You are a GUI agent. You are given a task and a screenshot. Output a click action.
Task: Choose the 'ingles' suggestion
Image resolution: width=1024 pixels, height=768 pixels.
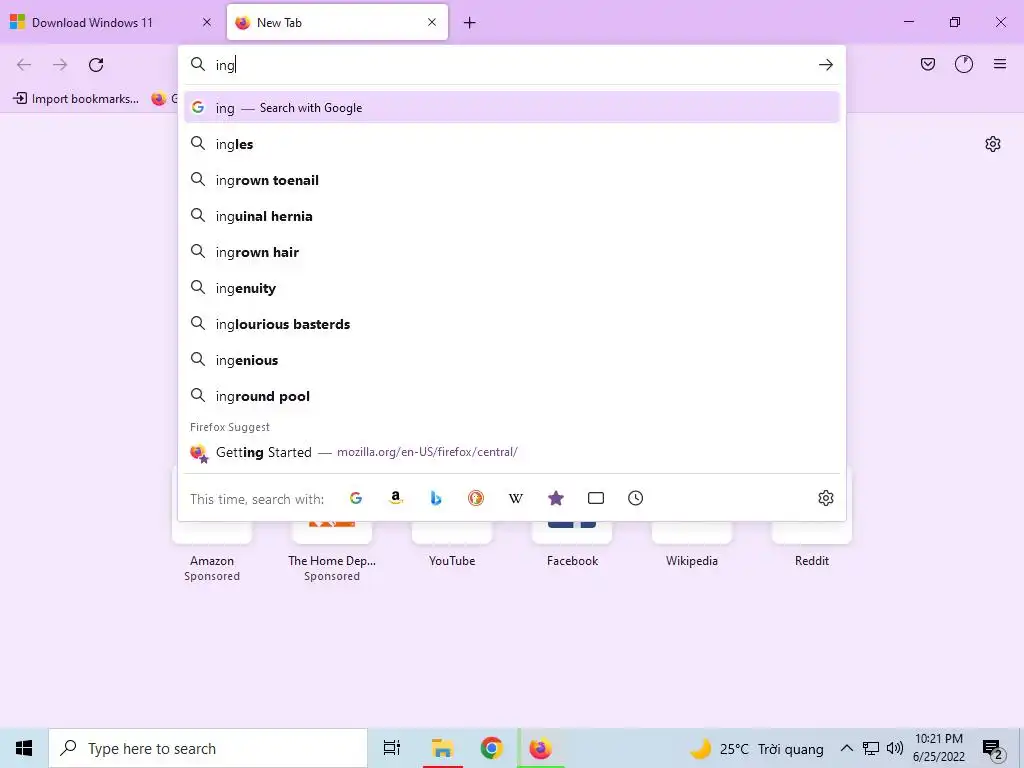coord(511,144)
